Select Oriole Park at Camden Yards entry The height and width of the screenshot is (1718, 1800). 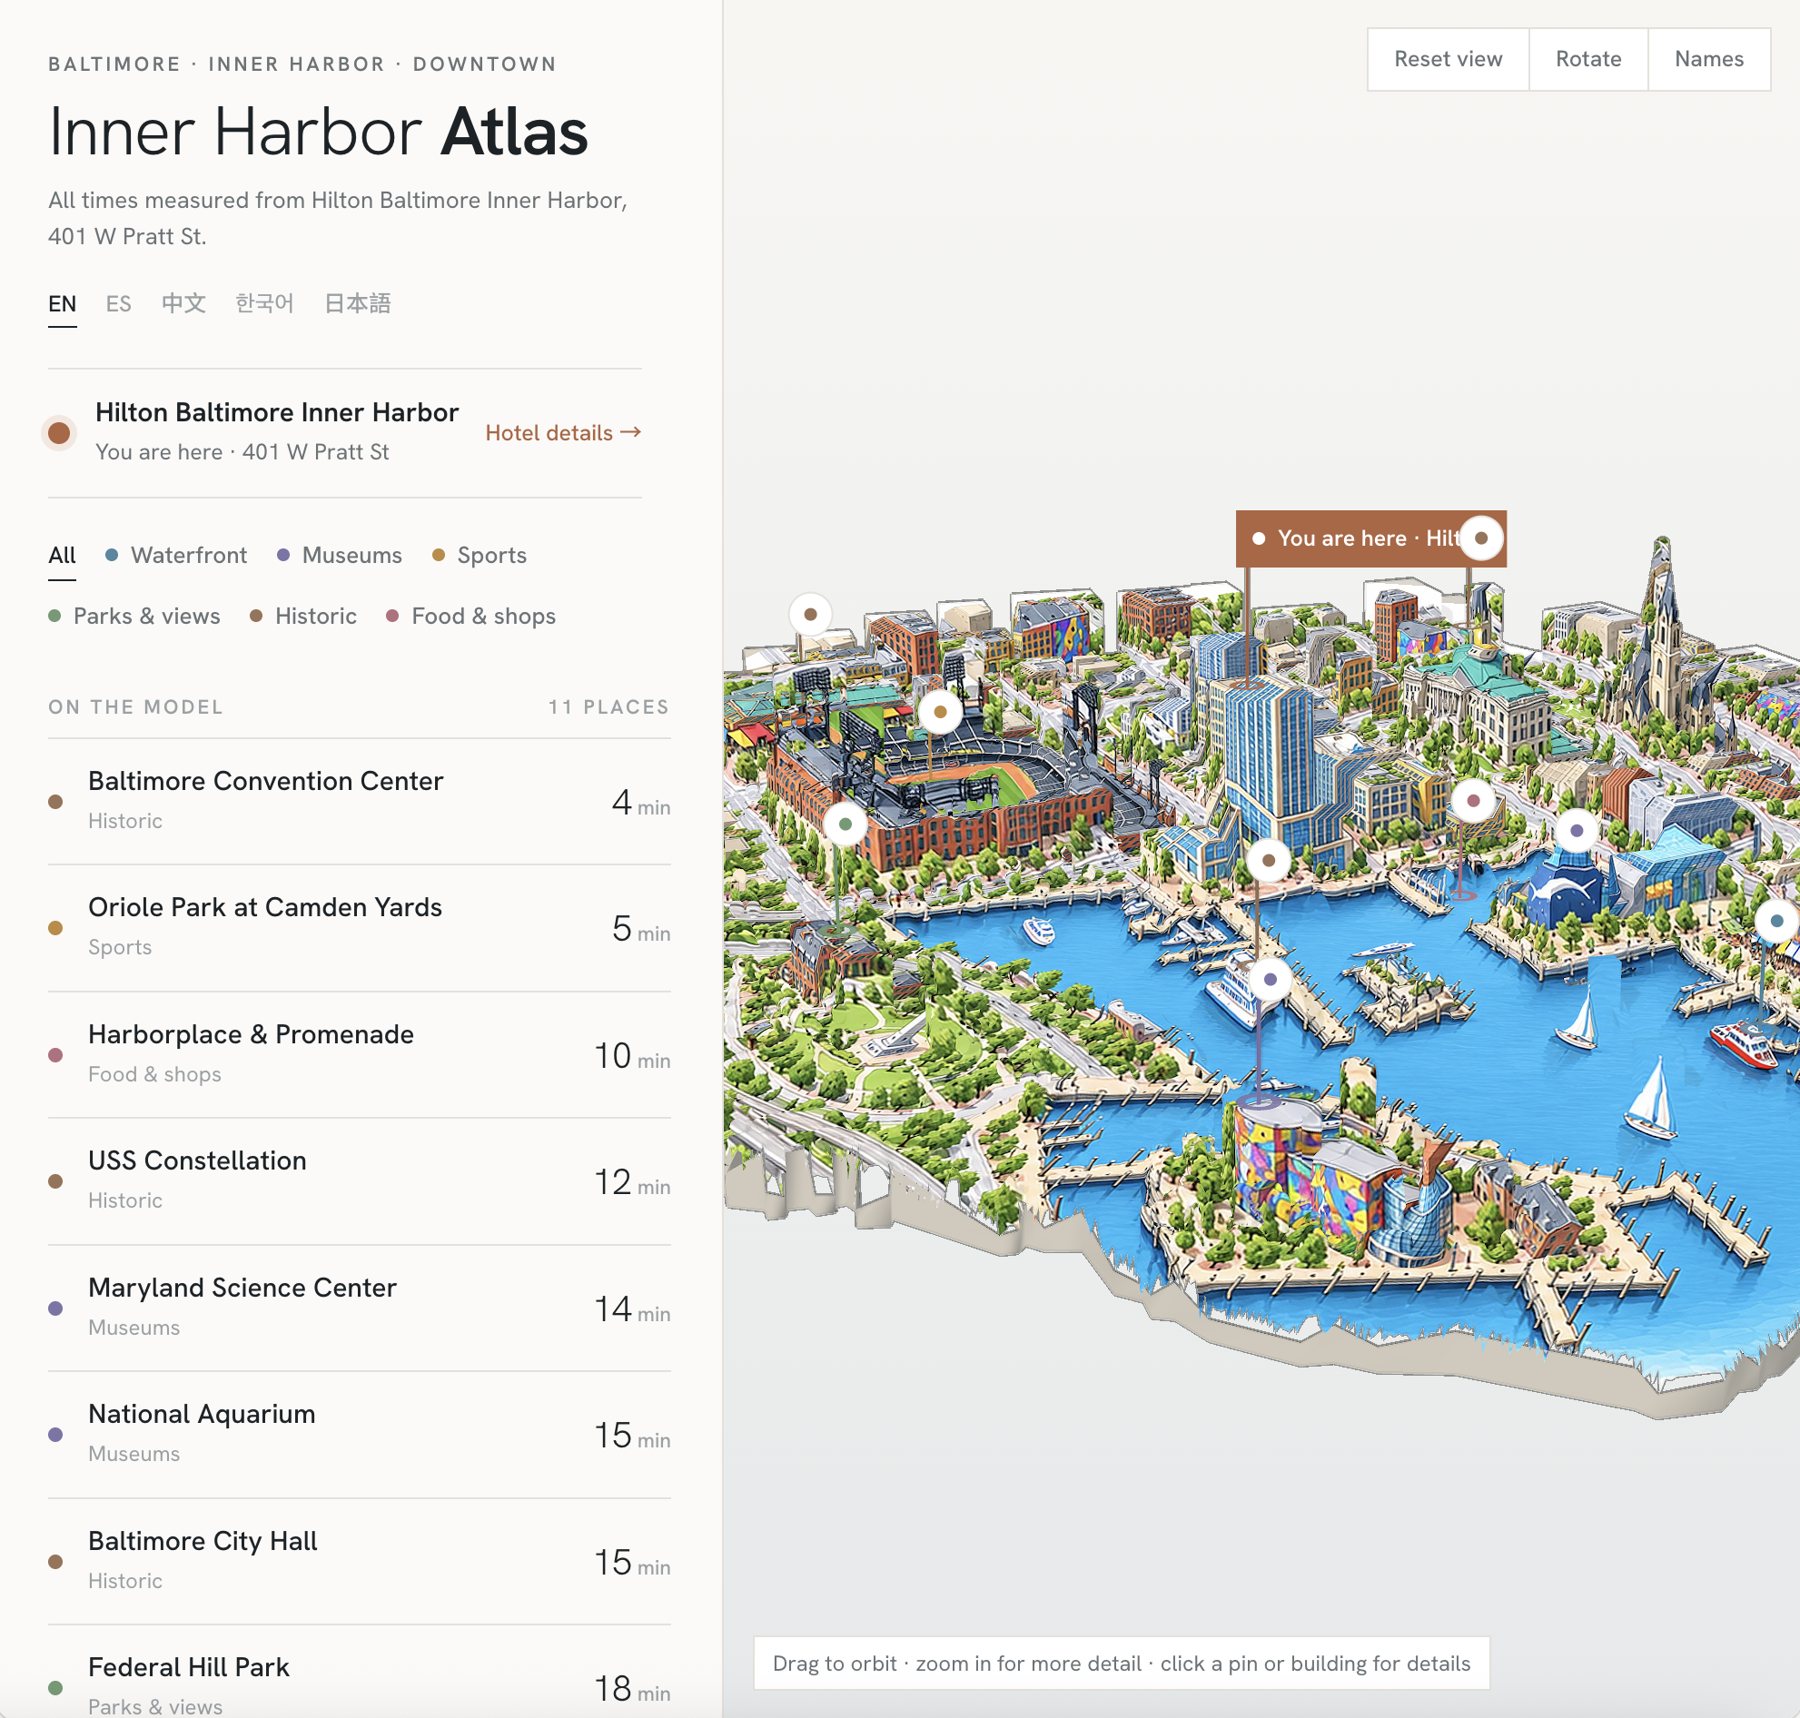pos(359,928)
